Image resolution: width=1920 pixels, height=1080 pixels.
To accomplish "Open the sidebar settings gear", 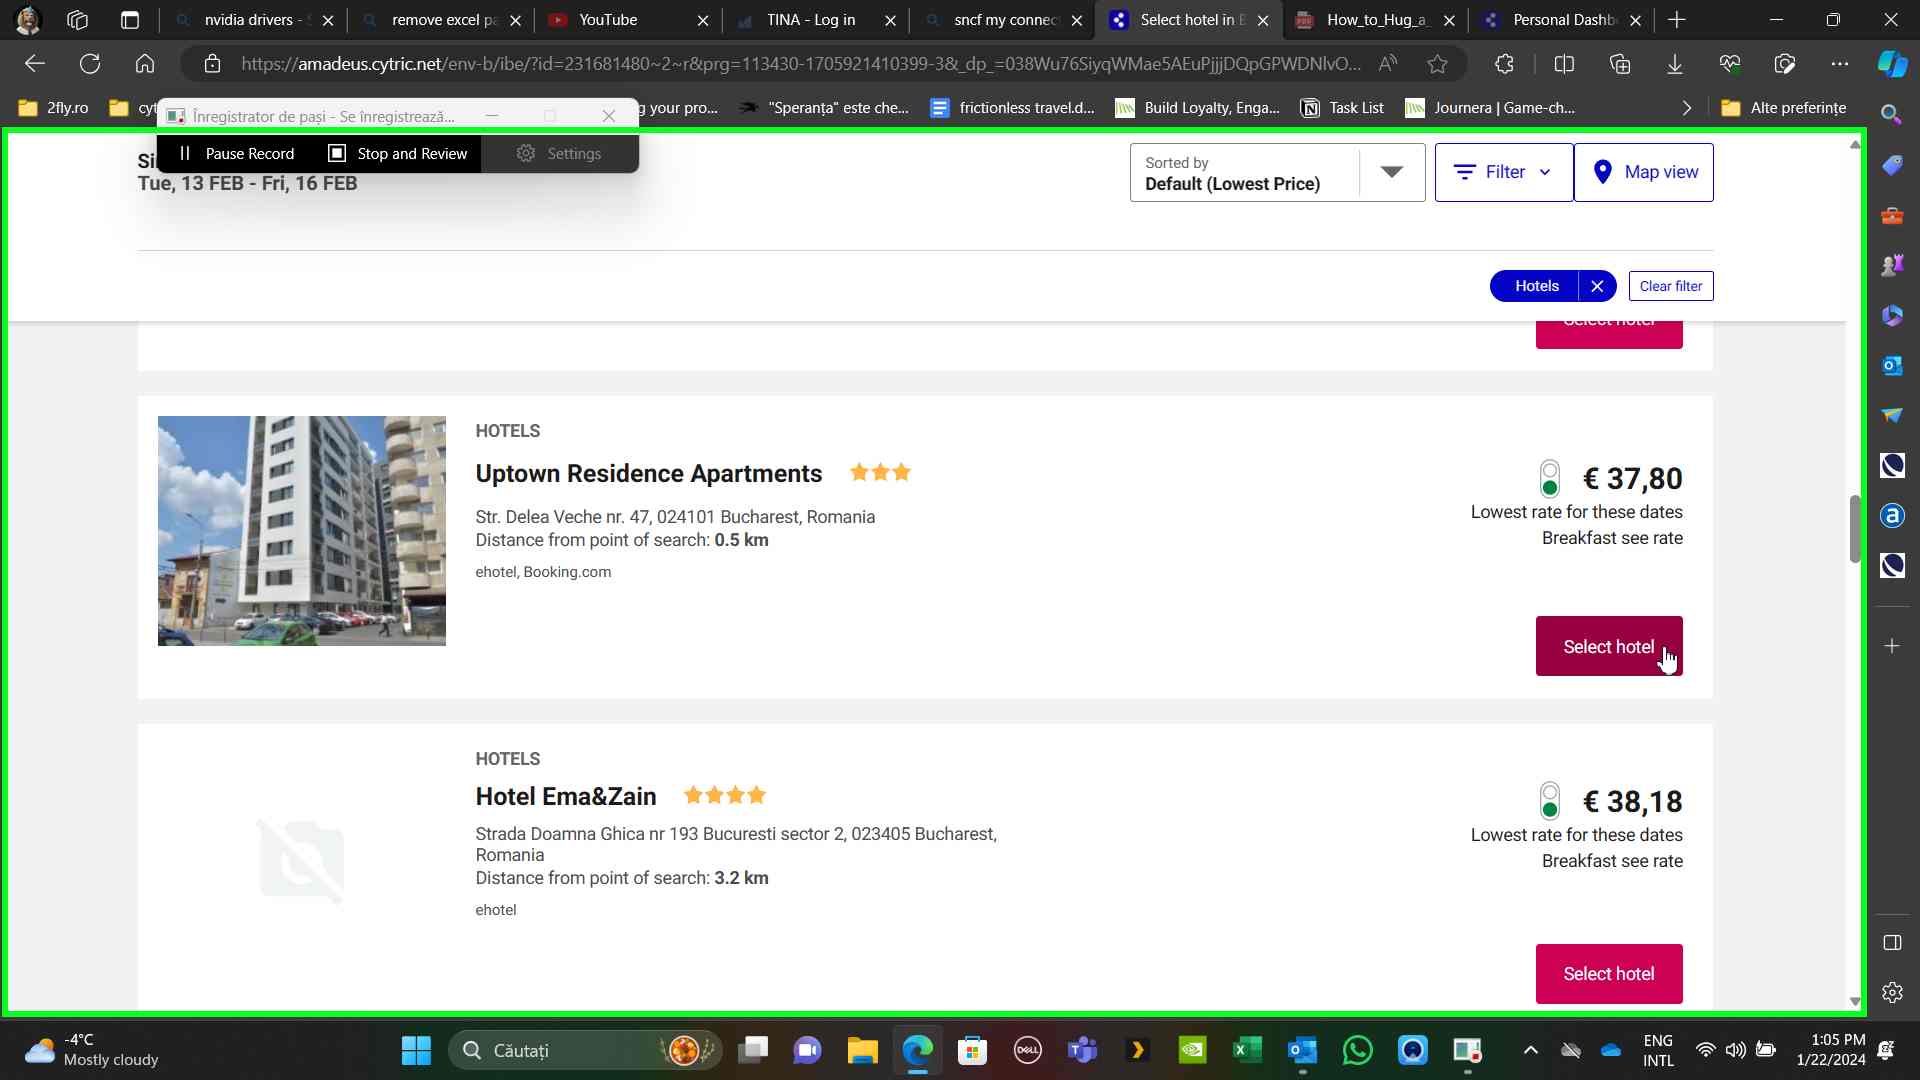I will coord(1891,993).
